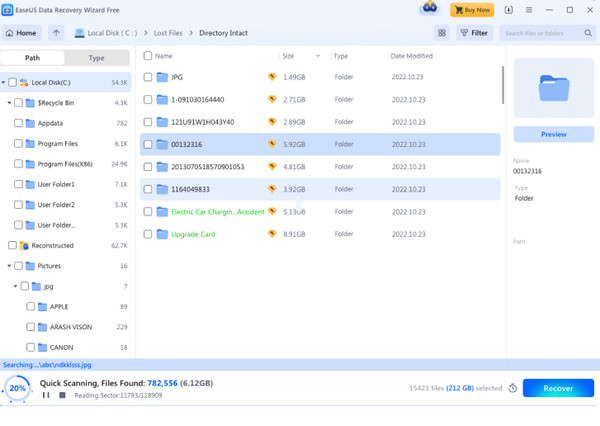Screen dimensions: 600x426
Task: Collapse the $Recycle Bin tree node
Action: pyautogui.click(x=9, y=103)
